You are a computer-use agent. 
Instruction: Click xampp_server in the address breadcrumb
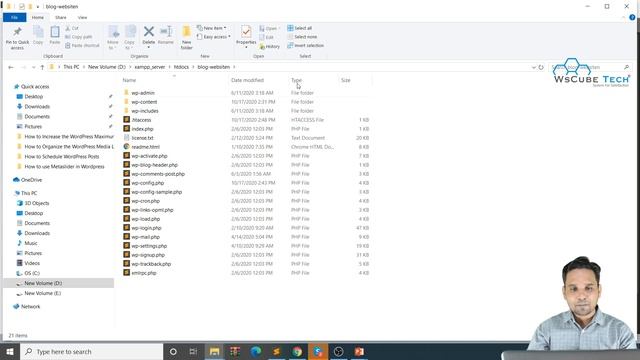(150, 67)
